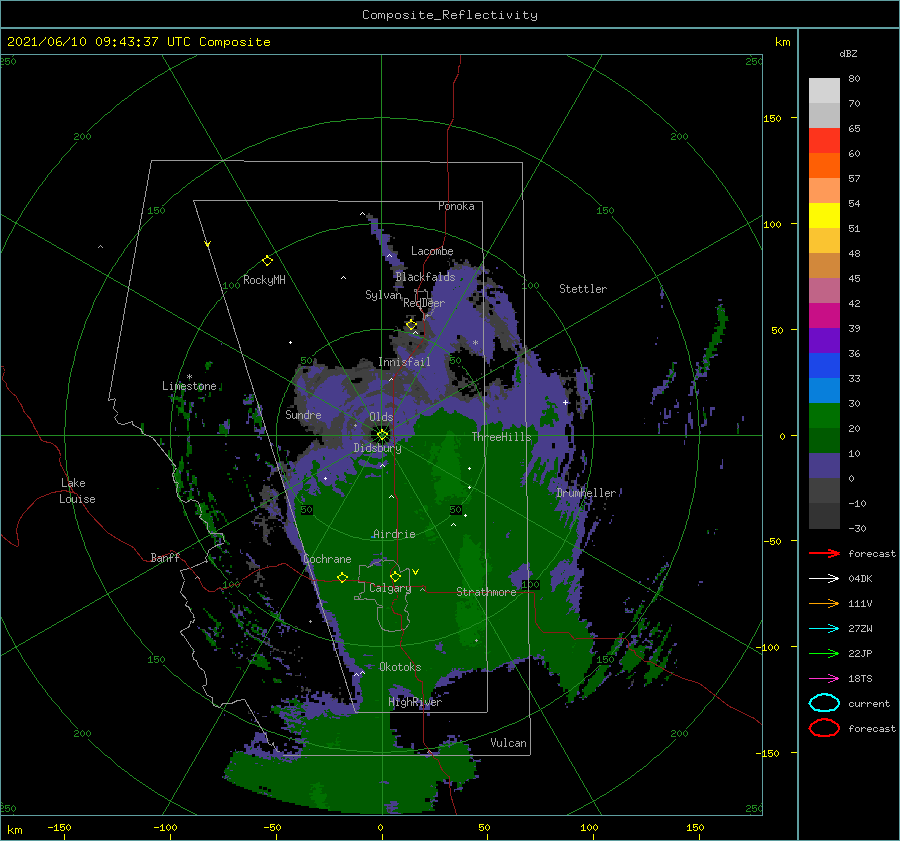Click the Banff town label

click(165, 557)
